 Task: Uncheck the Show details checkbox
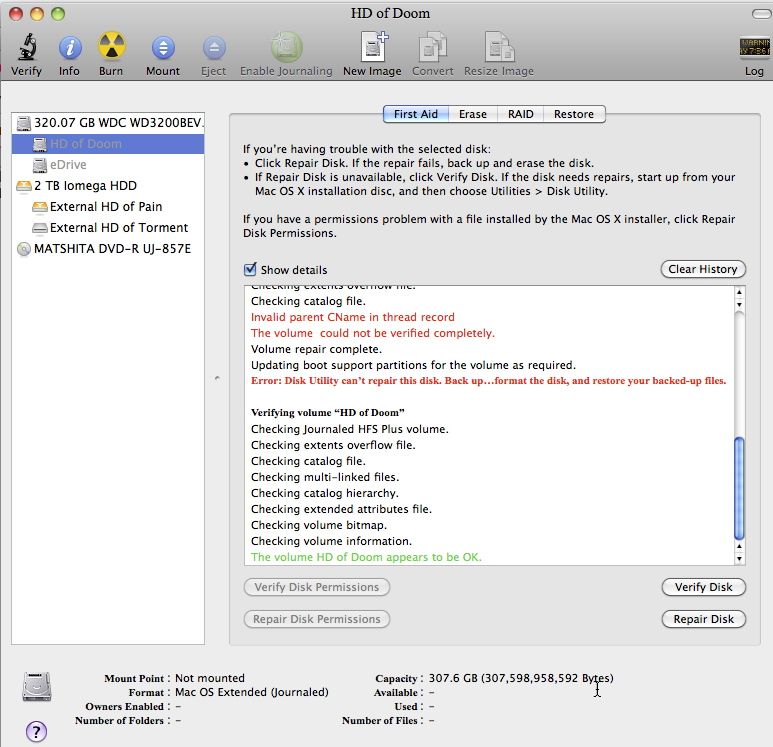(x=250, y=269)
